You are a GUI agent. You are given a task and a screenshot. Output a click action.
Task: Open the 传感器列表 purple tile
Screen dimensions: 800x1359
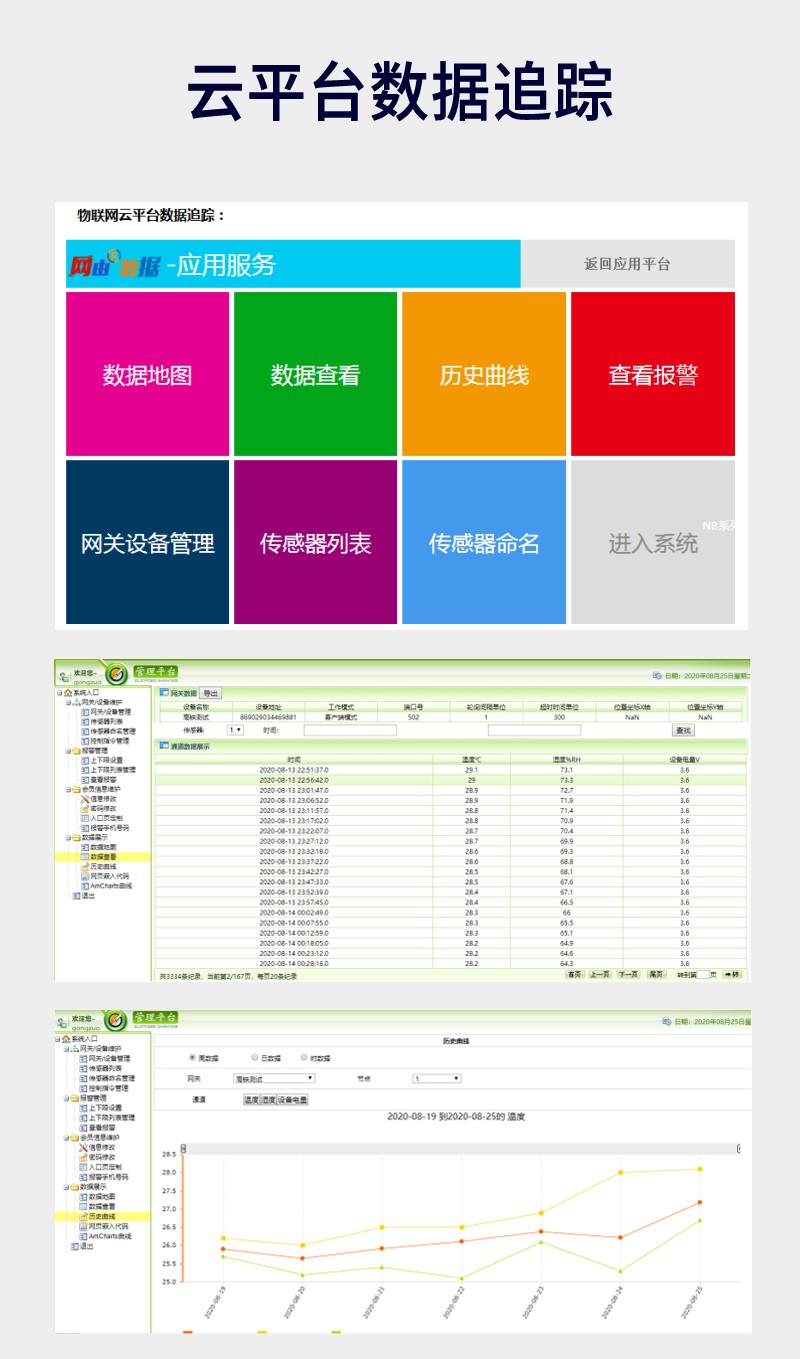tap(315, 542)
